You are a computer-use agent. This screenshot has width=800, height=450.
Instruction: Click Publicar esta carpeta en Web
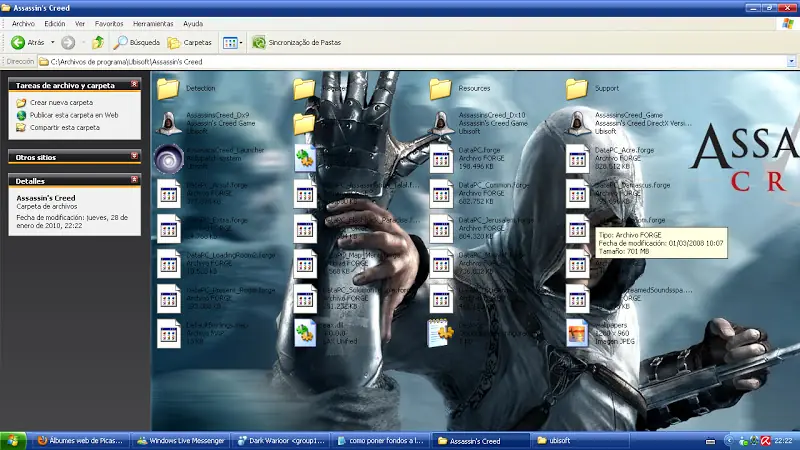[x=74, y=115]
